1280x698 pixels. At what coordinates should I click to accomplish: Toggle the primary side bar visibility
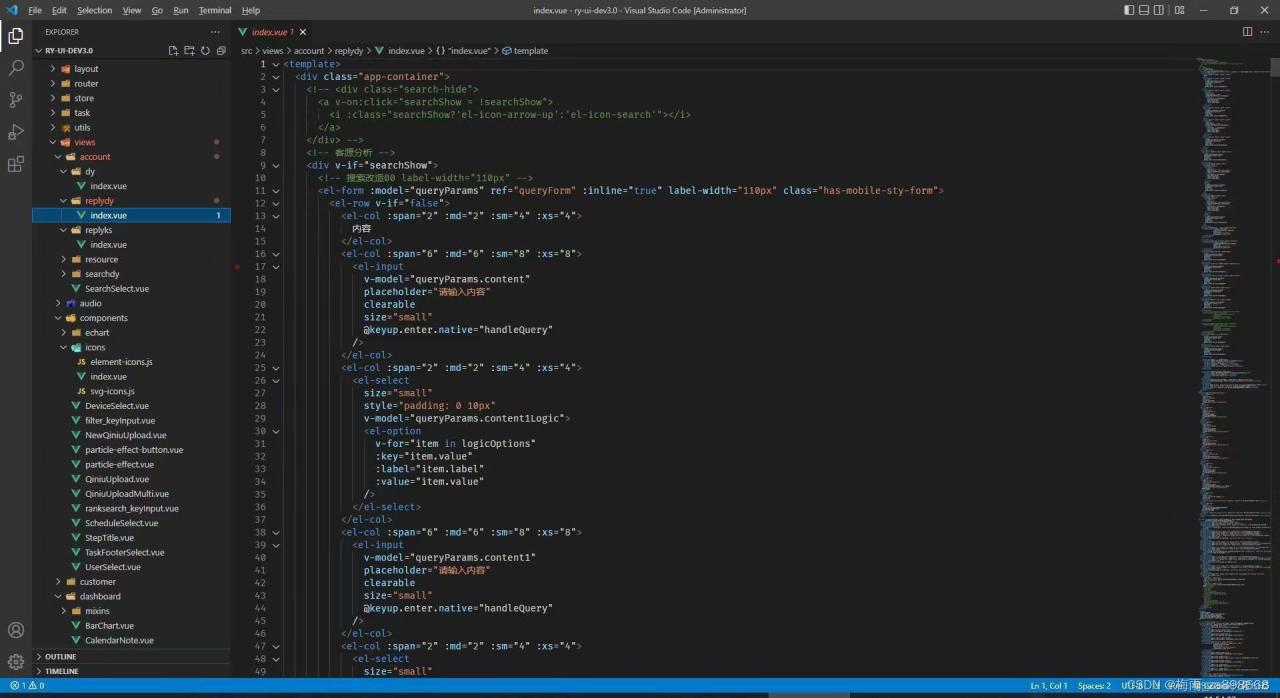click(1129, 10)
